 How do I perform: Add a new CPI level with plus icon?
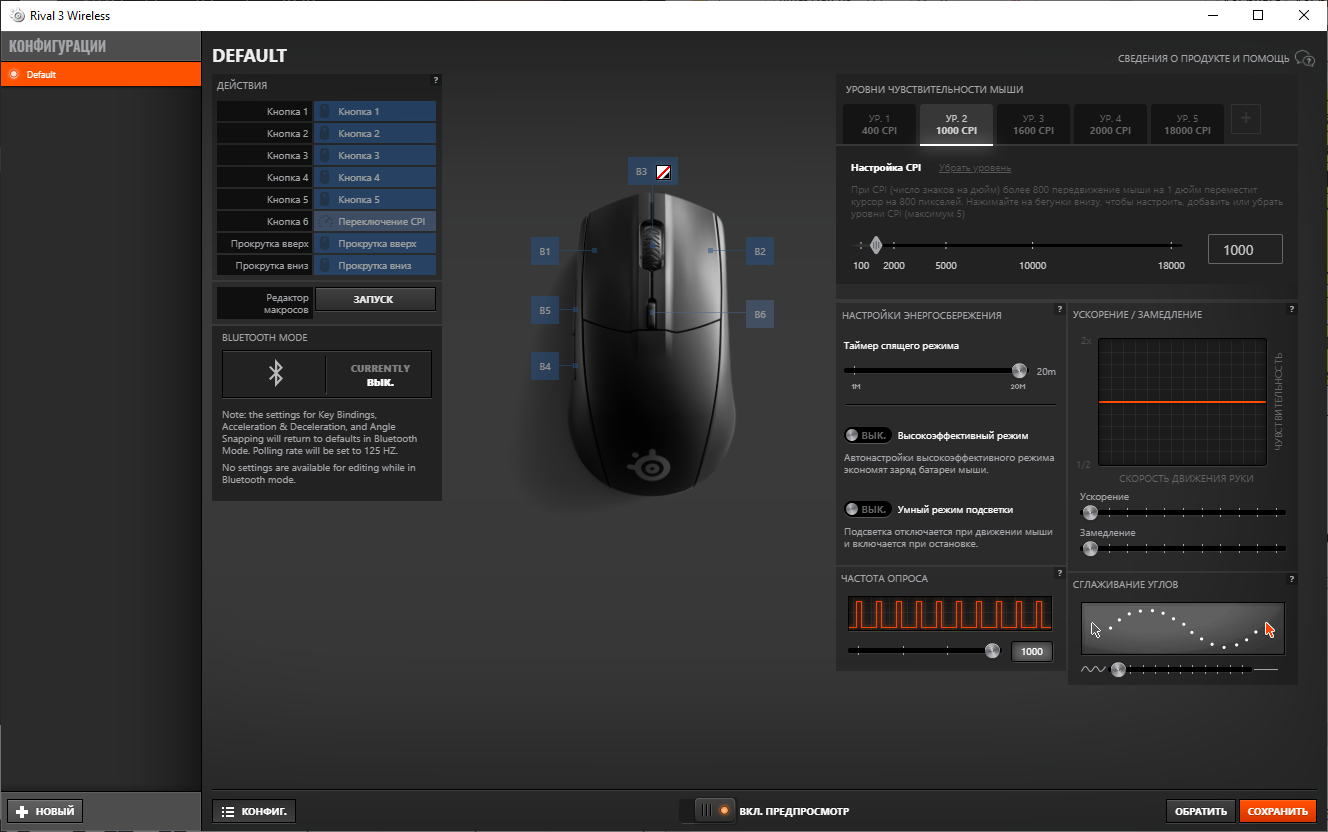pos(1245,119)
